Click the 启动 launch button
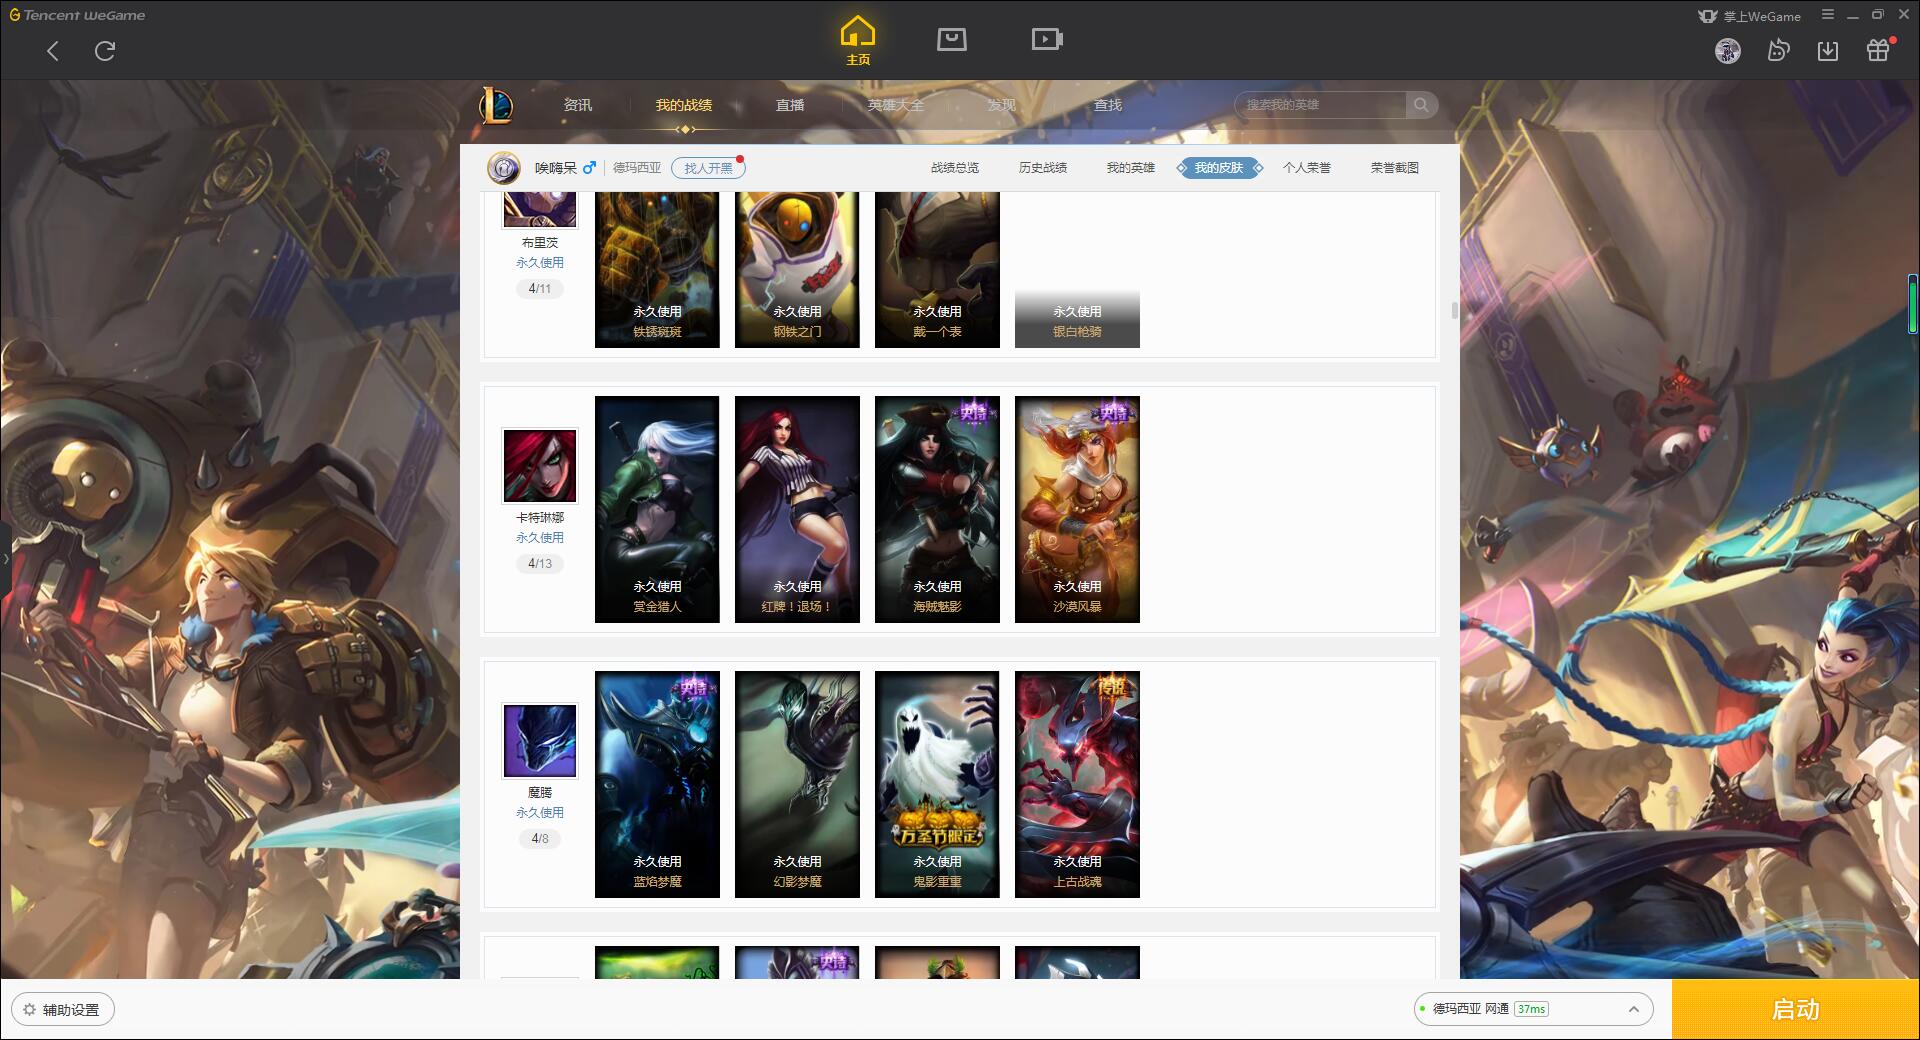Image resolution: width=1920 pixels, height=1040 pixels. pos(1795,1010)
